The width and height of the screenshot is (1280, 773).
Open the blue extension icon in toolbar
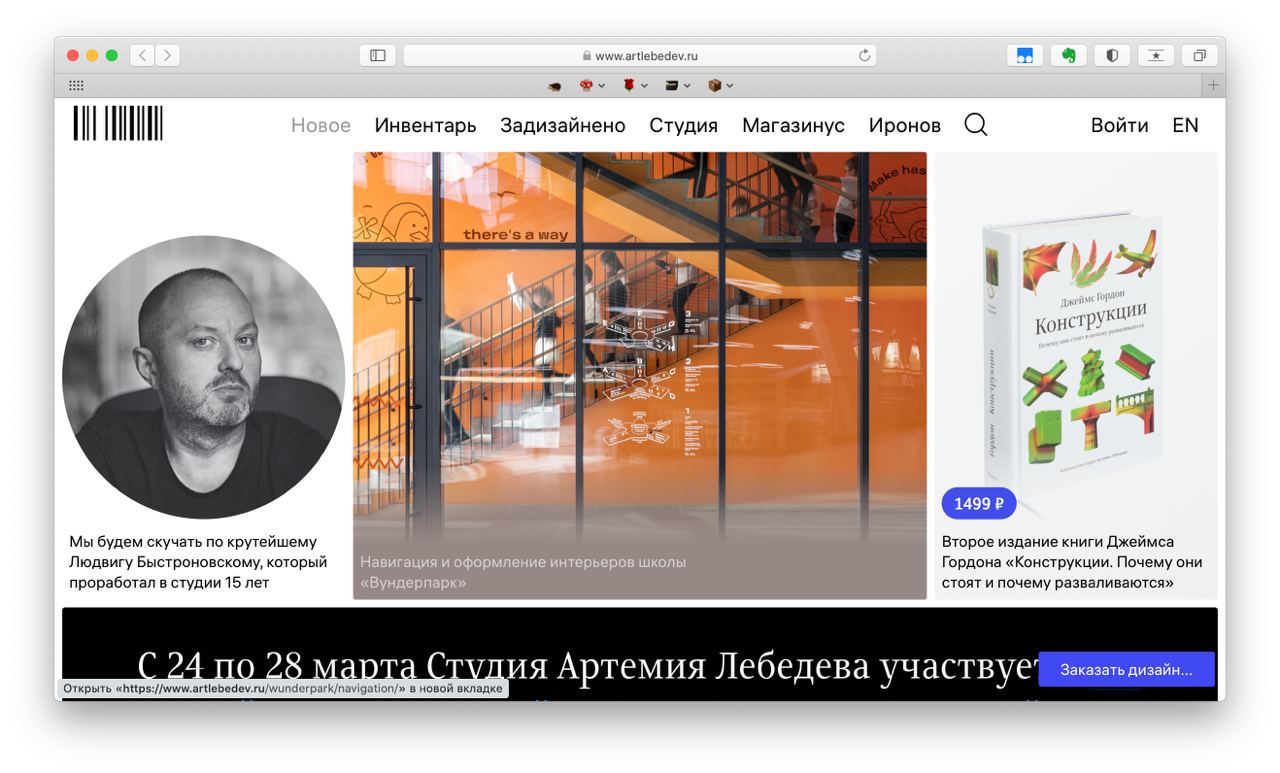pyautogui.click(x=1025, y=56)
